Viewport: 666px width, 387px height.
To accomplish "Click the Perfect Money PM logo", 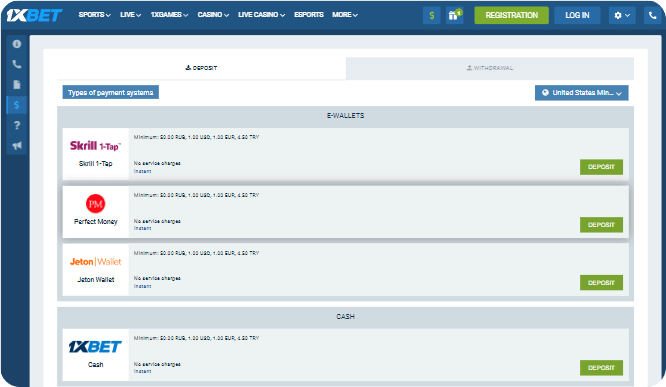I will [x=96, y=204].
